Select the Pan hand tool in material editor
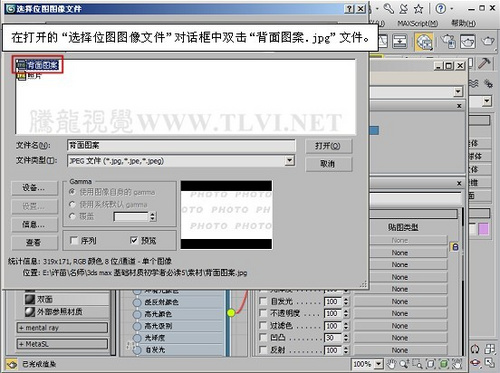The width and height of the screenshot is (500, 373). click(x=391, y=364)
